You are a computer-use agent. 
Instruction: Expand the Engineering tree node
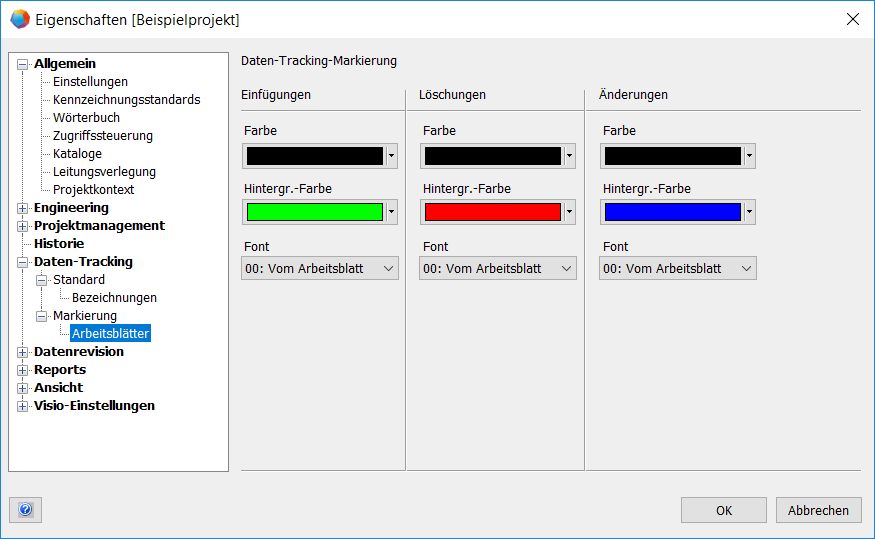tap(23, 208)
